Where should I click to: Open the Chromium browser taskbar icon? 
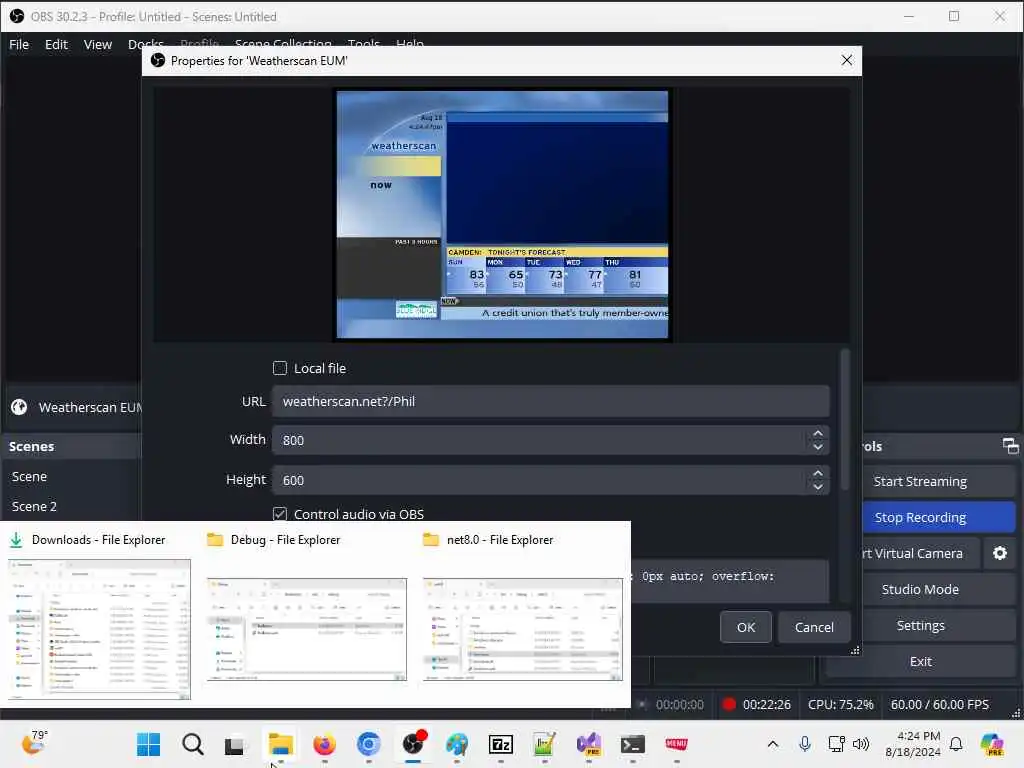pos(368,744)
